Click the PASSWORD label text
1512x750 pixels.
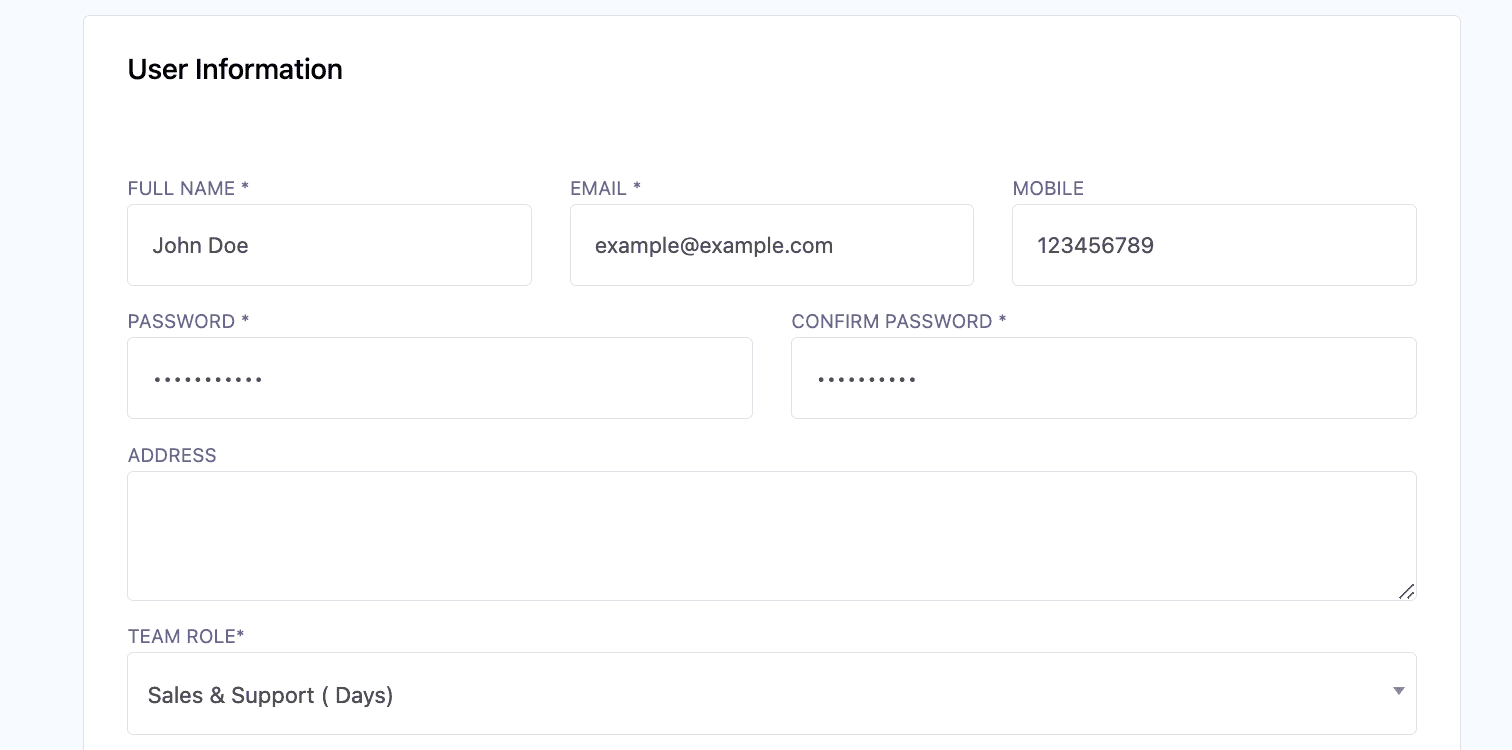[x=181, y=322]
